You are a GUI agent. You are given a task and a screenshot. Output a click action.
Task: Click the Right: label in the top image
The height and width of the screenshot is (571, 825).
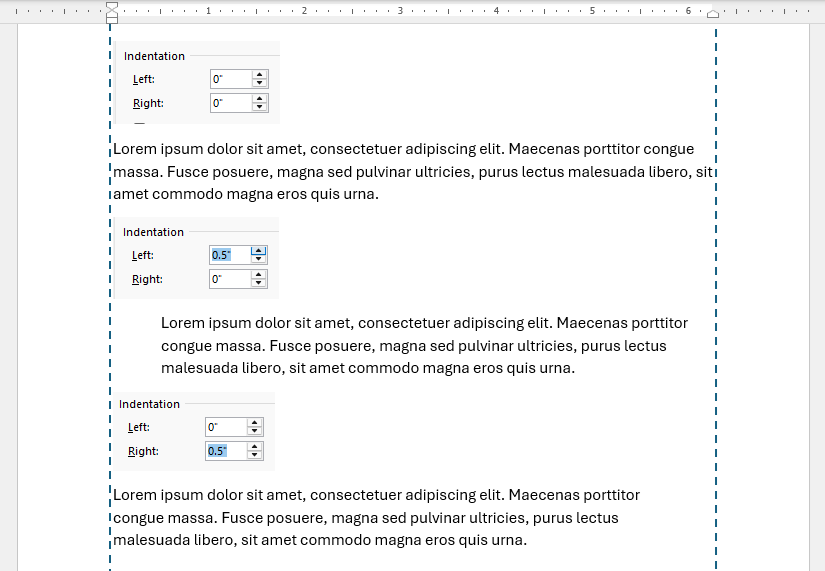[148, 103]
